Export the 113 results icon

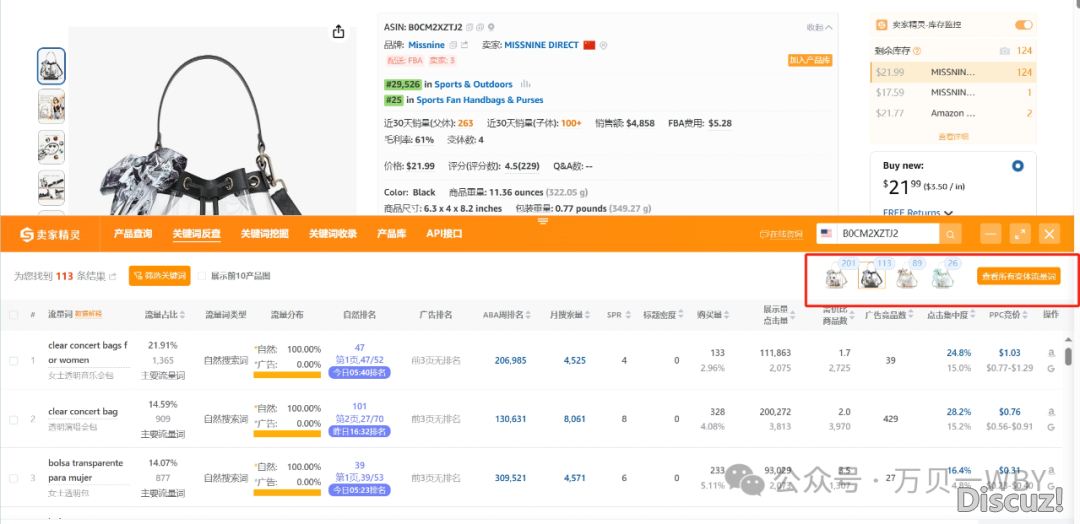(113, 276)
